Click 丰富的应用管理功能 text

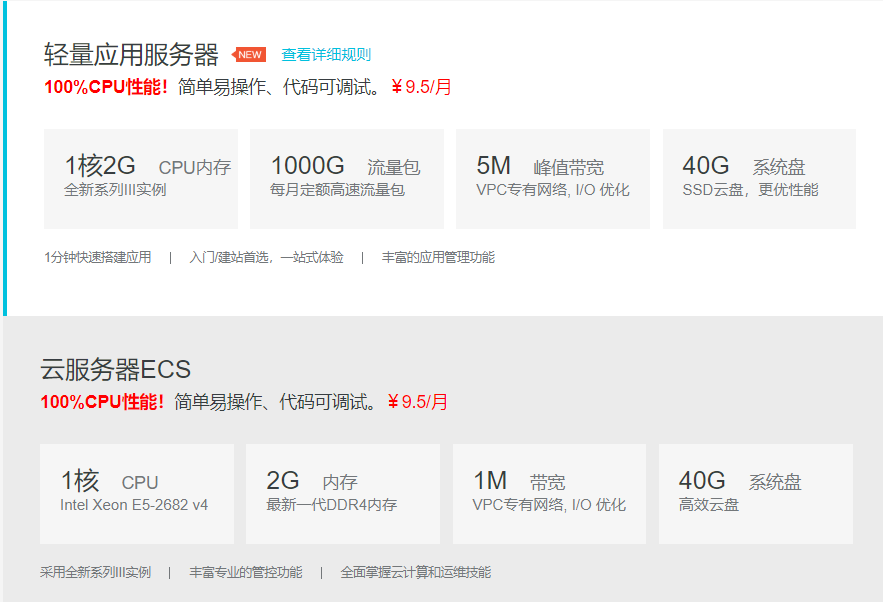(438, 257)
